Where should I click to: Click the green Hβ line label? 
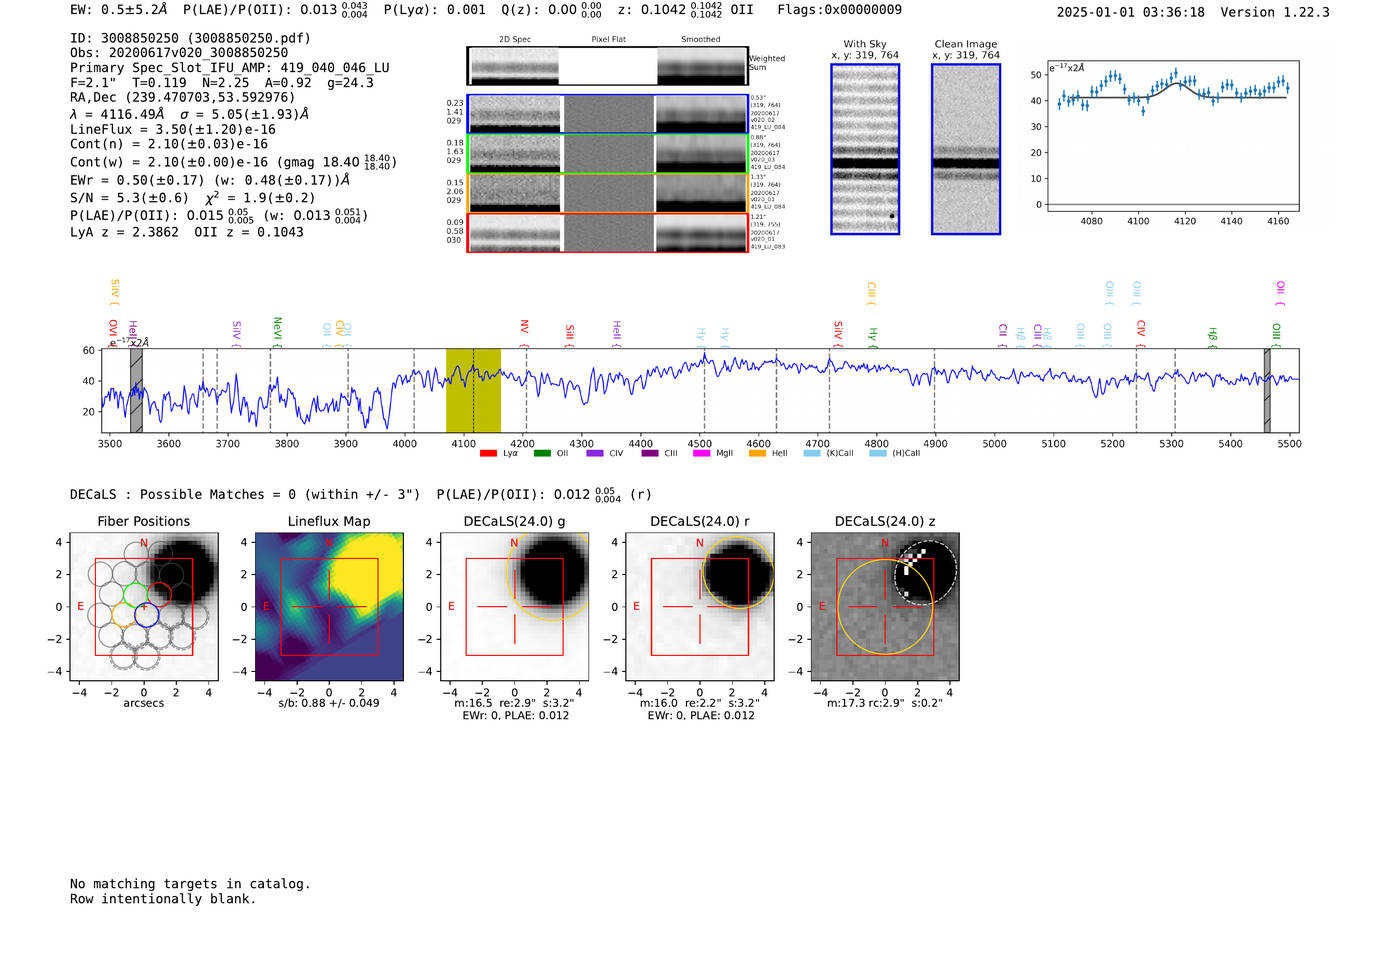point(1212,334)
